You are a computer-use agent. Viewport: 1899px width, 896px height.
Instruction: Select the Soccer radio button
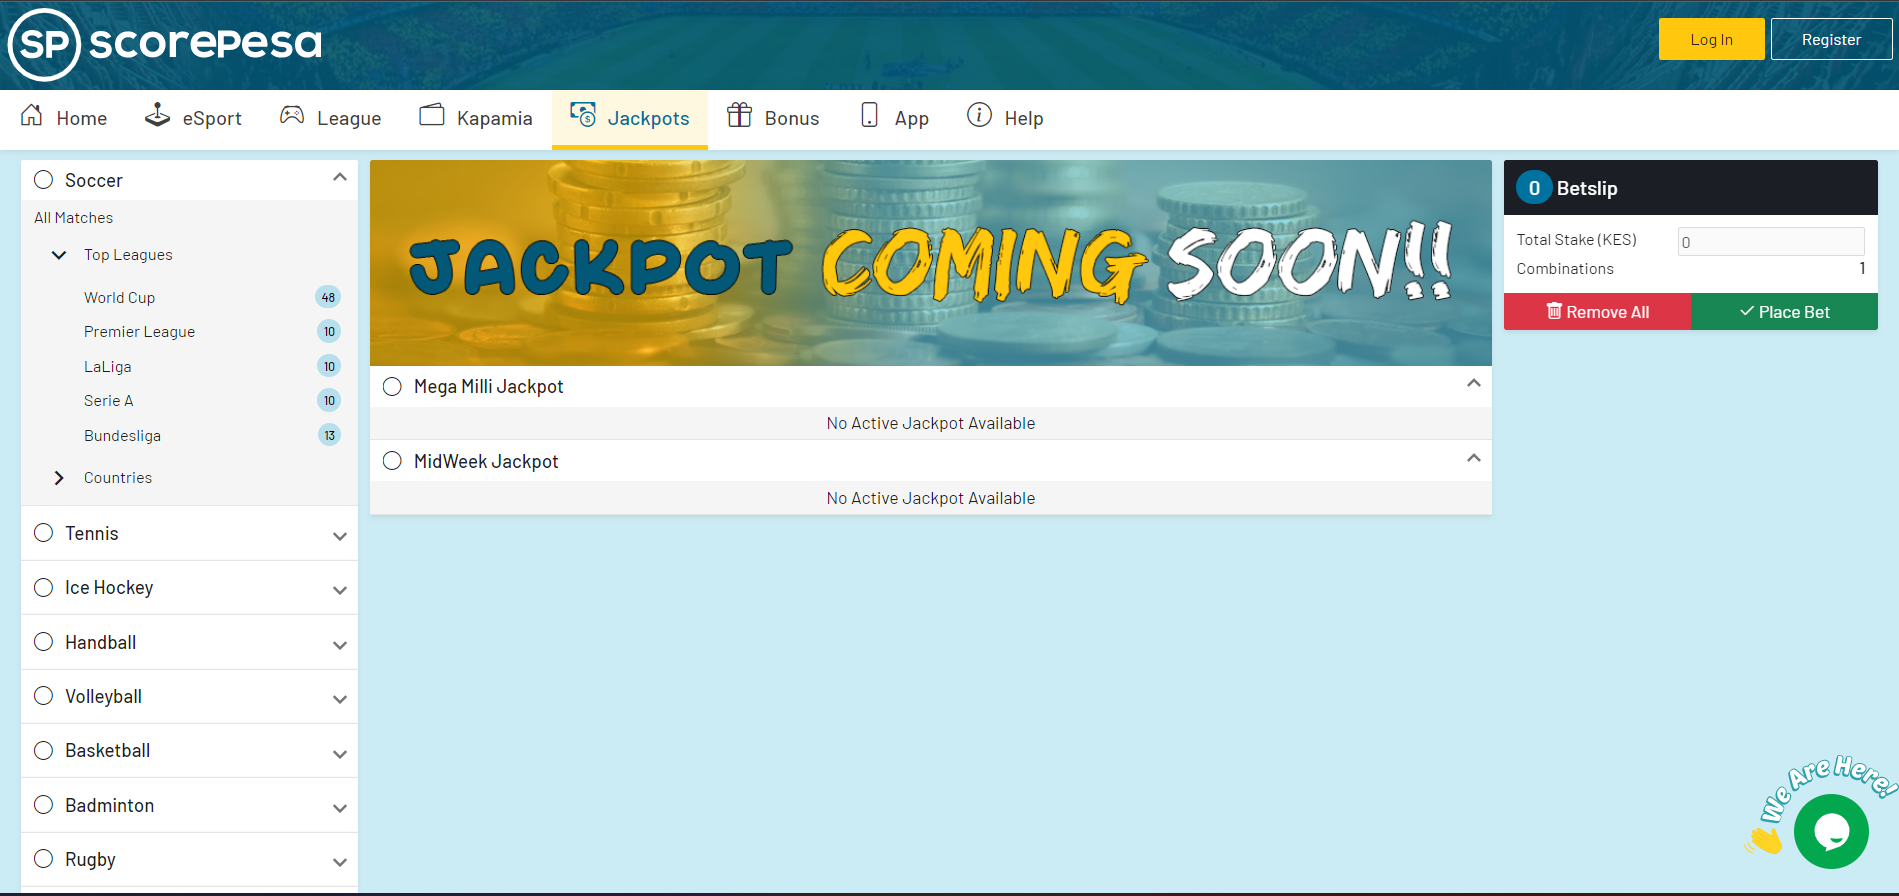click(x=44, y=180)
